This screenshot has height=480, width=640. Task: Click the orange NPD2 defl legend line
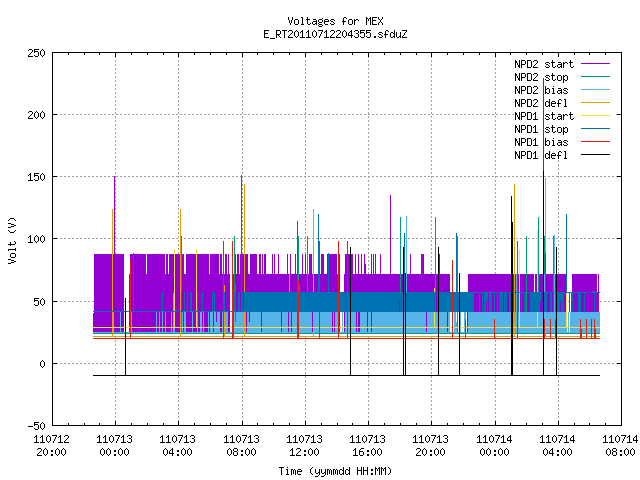click(596, 103)
